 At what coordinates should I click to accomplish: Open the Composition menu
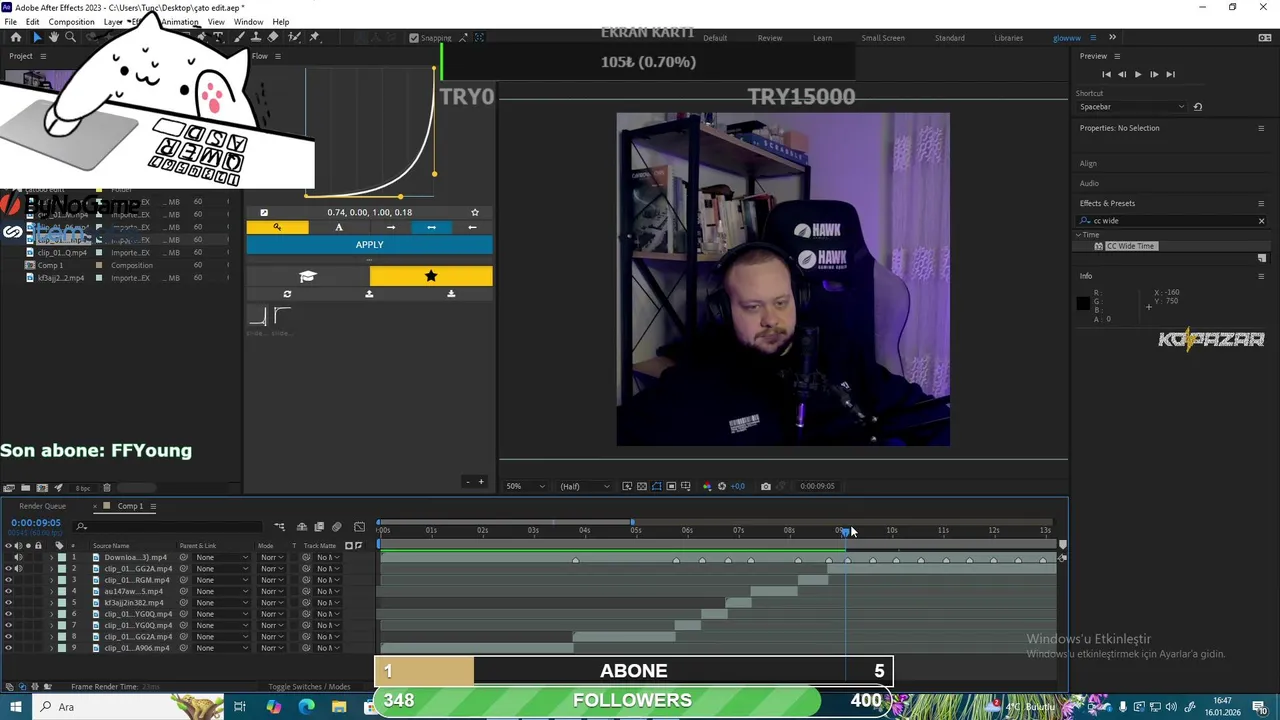pos(71,22)
